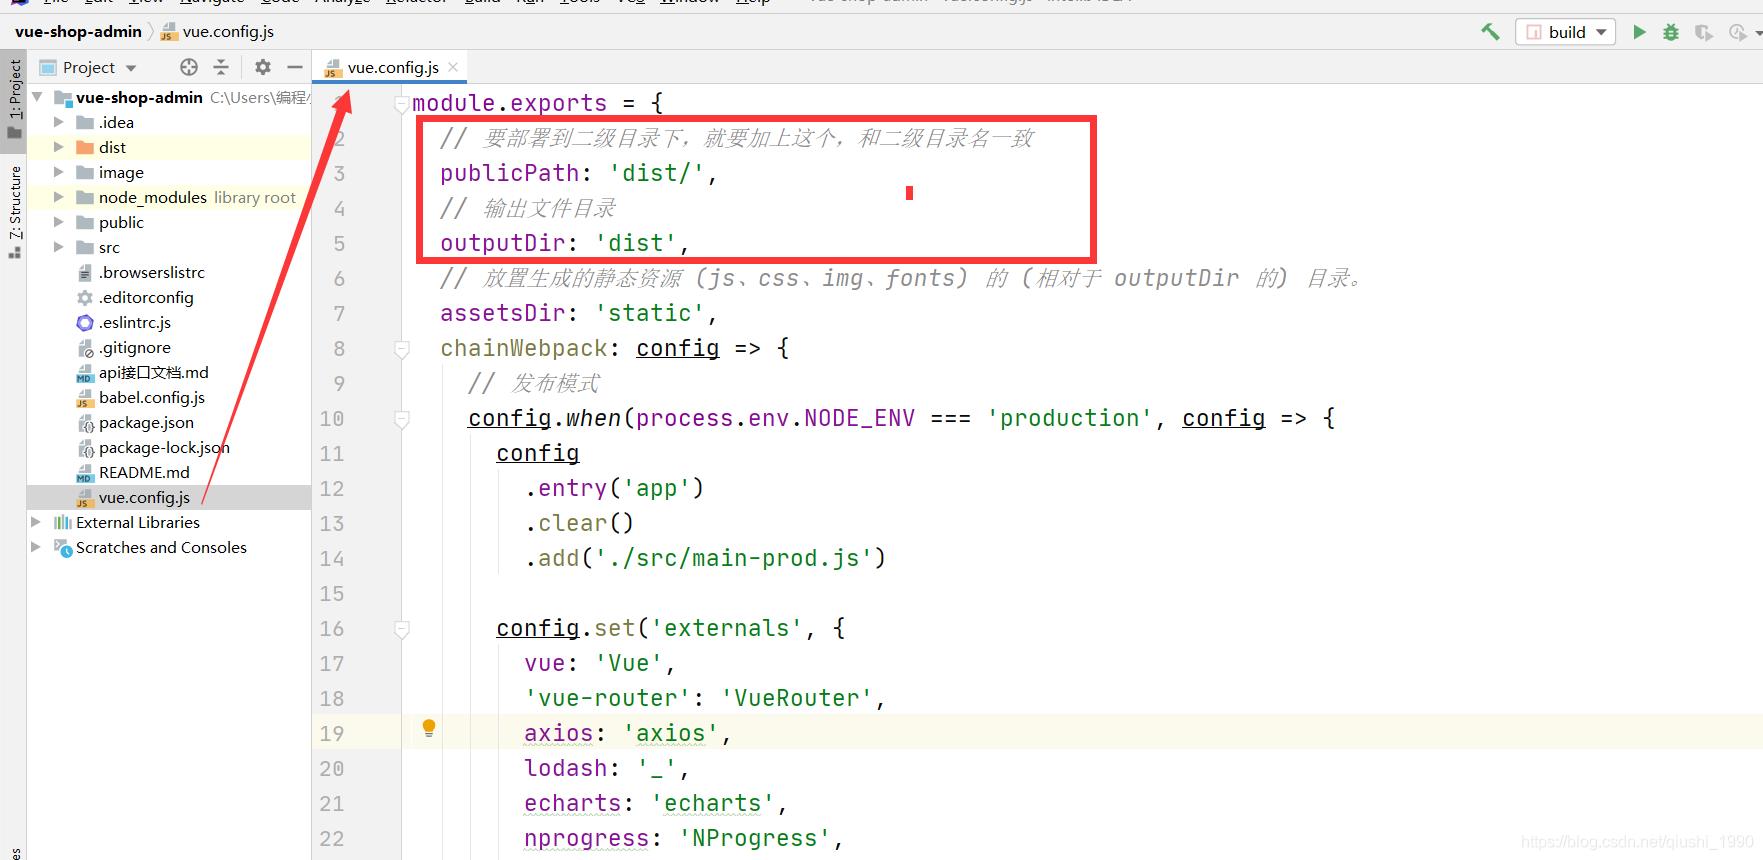Select the babel.config.js file
Screen dimensions: 1763x860
[x=151, y=397]
